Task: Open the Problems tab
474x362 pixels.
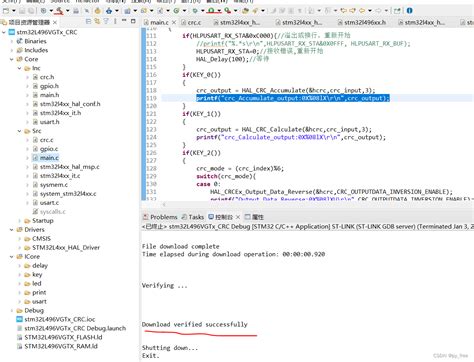Action: pyautogui.click(x=160, y=217)
